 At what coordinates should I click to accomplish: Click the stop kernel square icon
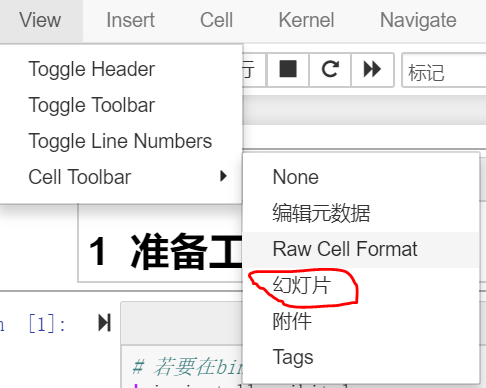[x=288, y=69]
